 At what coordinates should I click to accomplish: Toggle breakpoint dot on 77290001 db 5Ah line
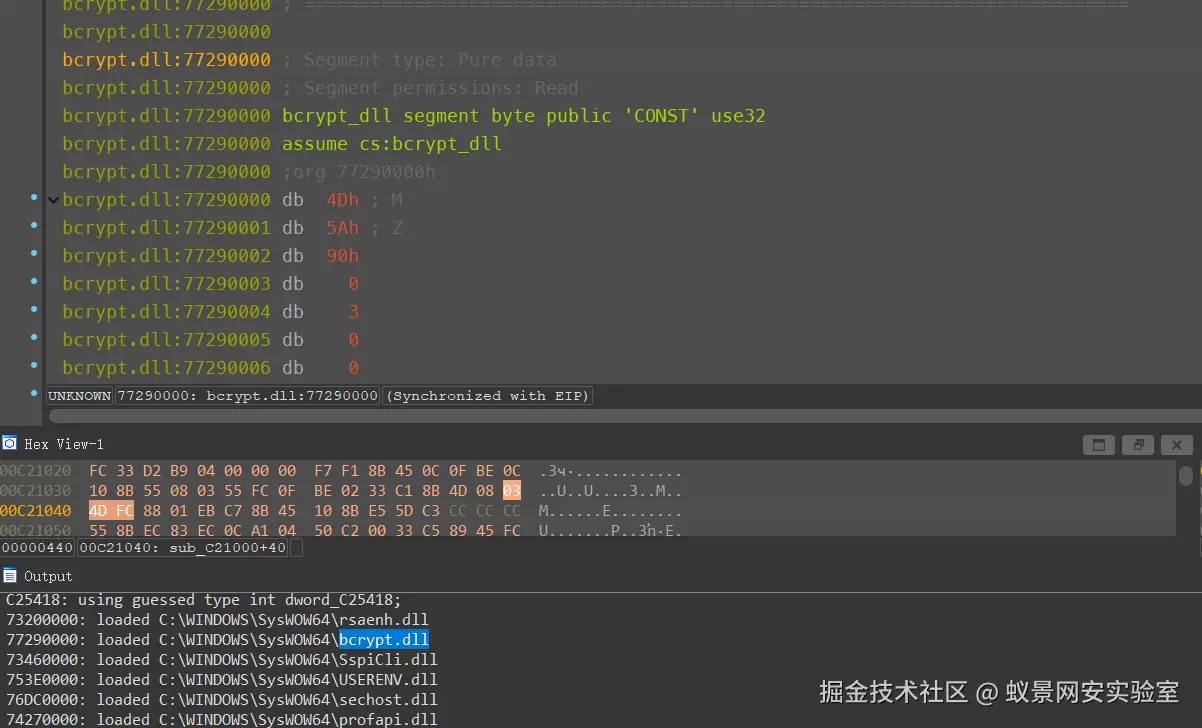point(34,226)
